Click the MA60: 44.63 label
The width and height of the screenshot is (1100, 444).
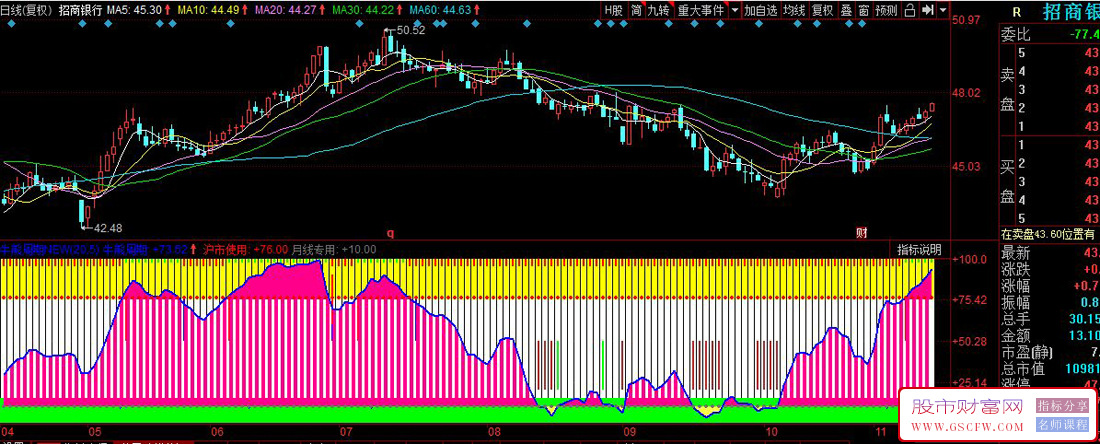pos(439,11)
